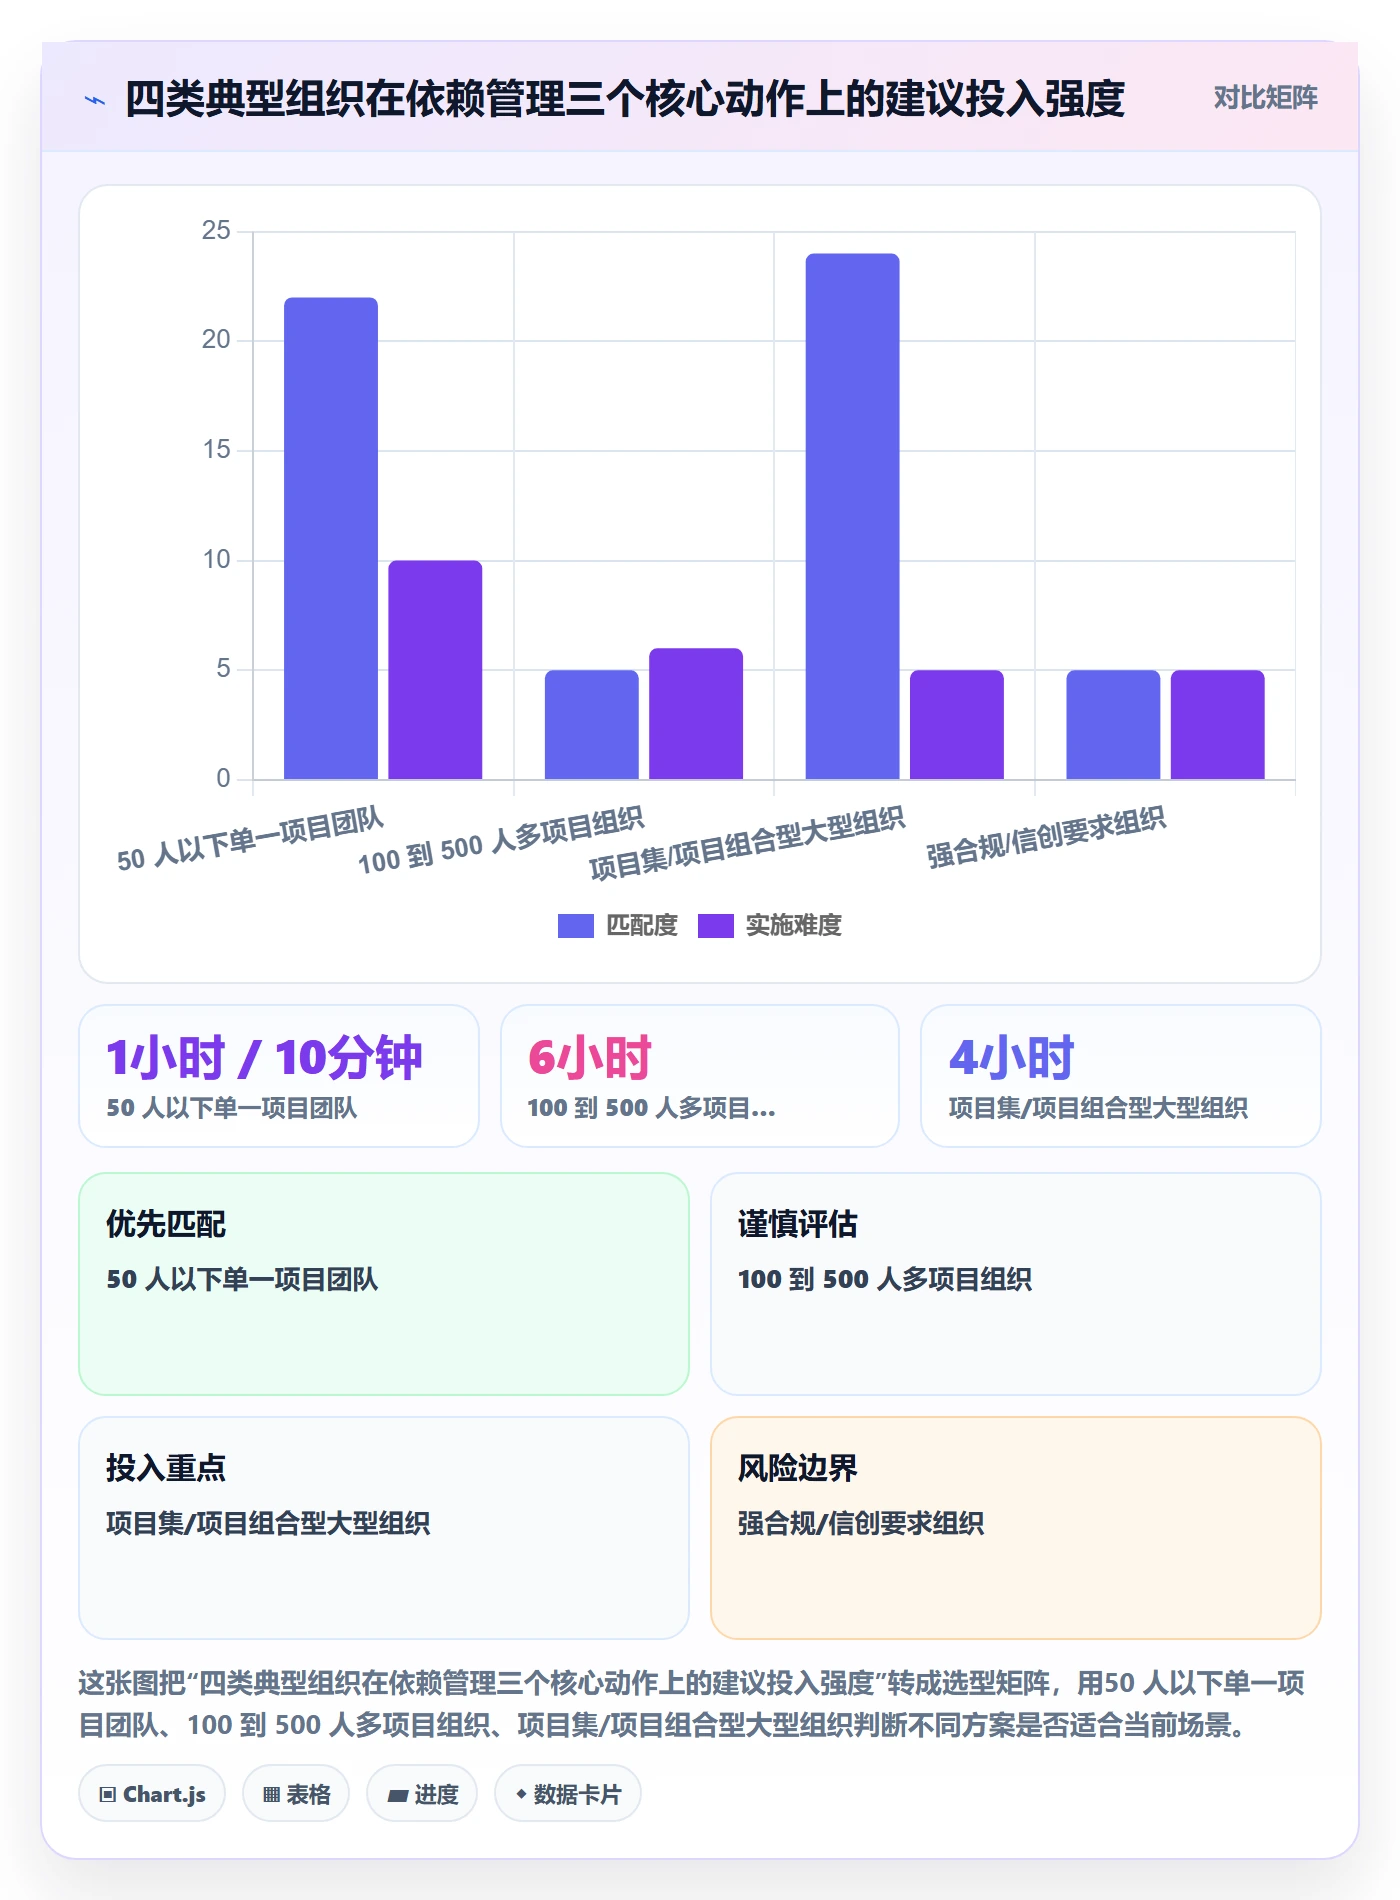Click the lightning icon beside the title

(x=95, y=99)
